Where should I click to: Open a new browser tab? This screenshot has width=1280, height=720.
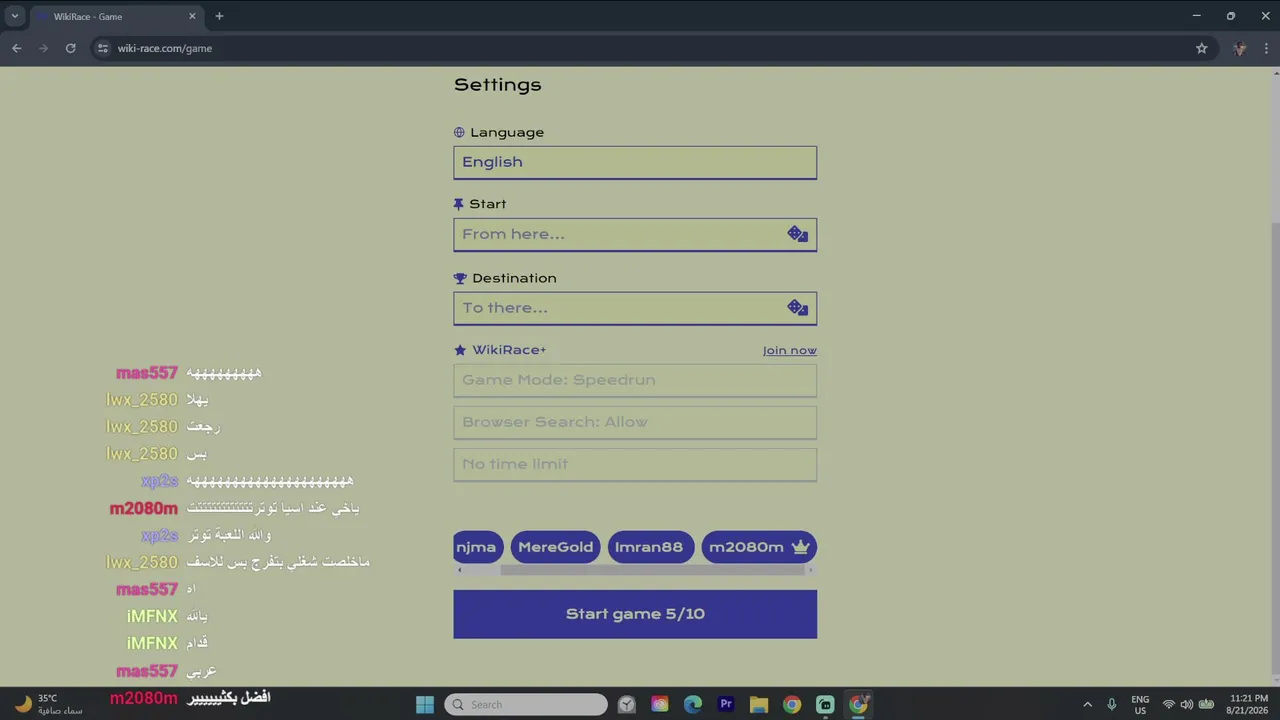219,16
